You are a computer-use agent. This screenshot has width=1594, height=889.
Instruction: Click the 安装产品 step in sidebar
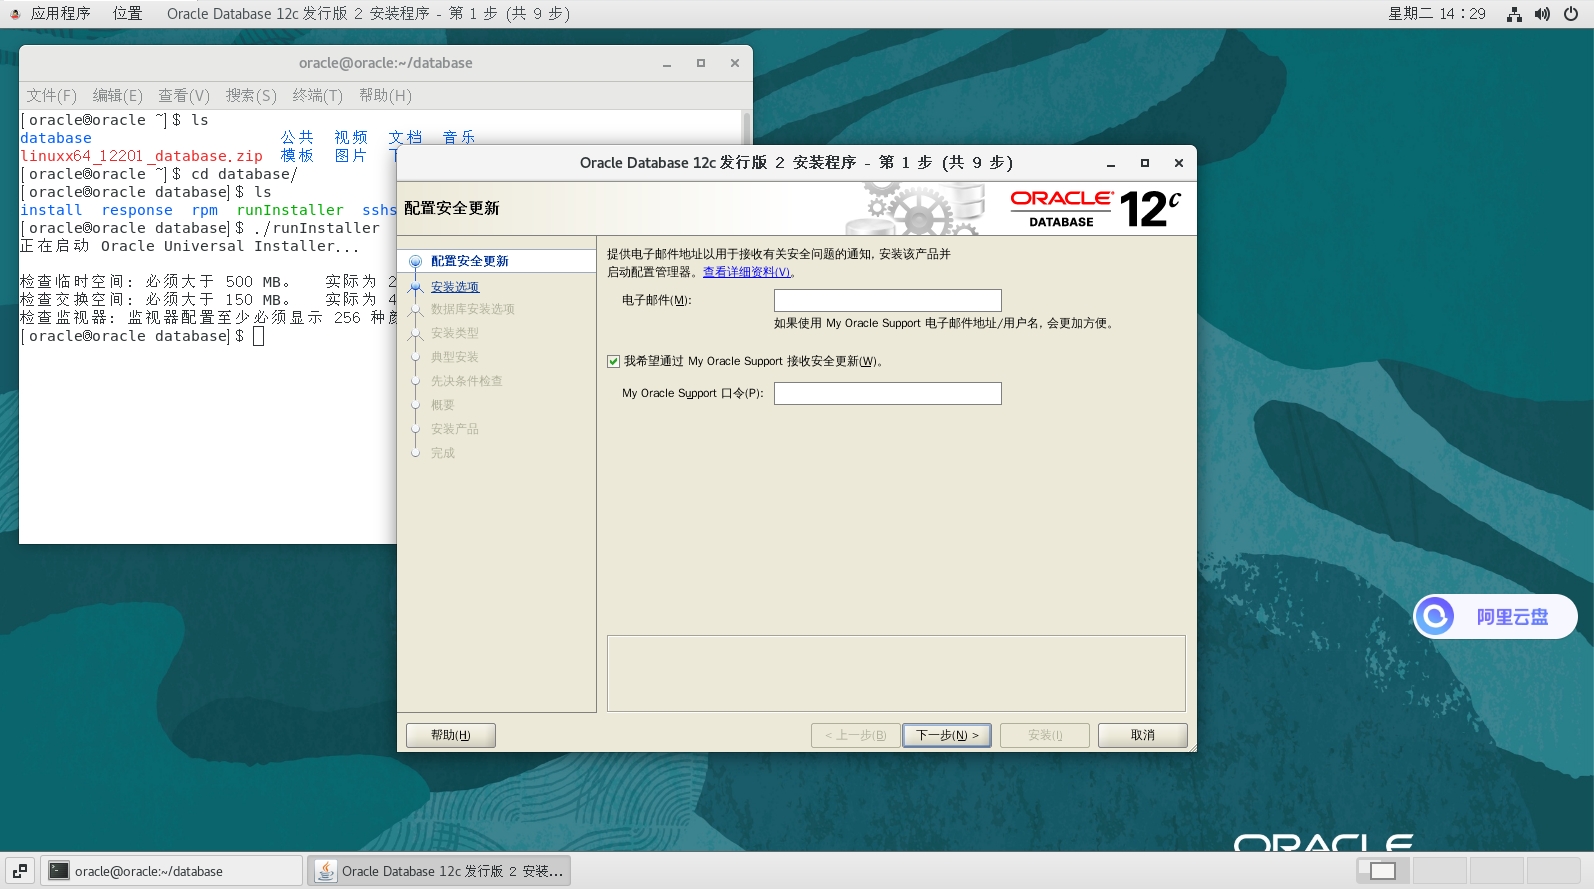tap(455, 429)
